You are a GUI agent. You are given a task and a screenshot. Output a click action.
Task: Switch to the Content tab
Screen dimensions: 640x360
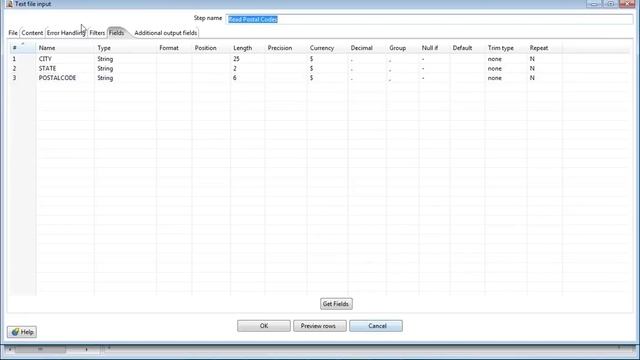pyautogui.click(x=32, y=33)
